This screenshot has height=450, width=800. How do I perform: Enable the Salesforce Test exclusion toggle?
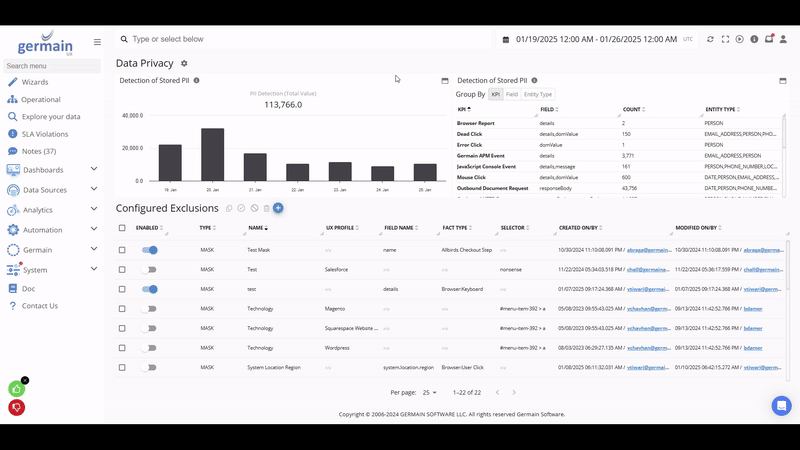click(150, 269)
